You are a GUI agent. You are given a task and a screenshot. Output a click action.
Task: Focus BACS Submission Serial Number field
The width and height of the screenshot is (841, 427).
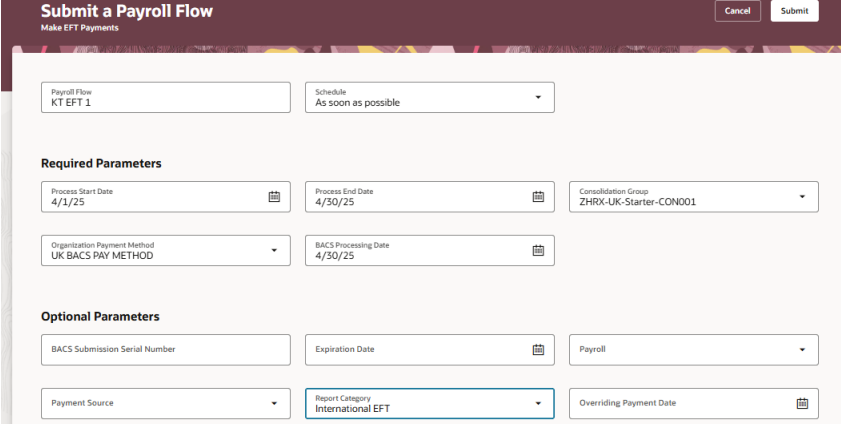[166, 350]
